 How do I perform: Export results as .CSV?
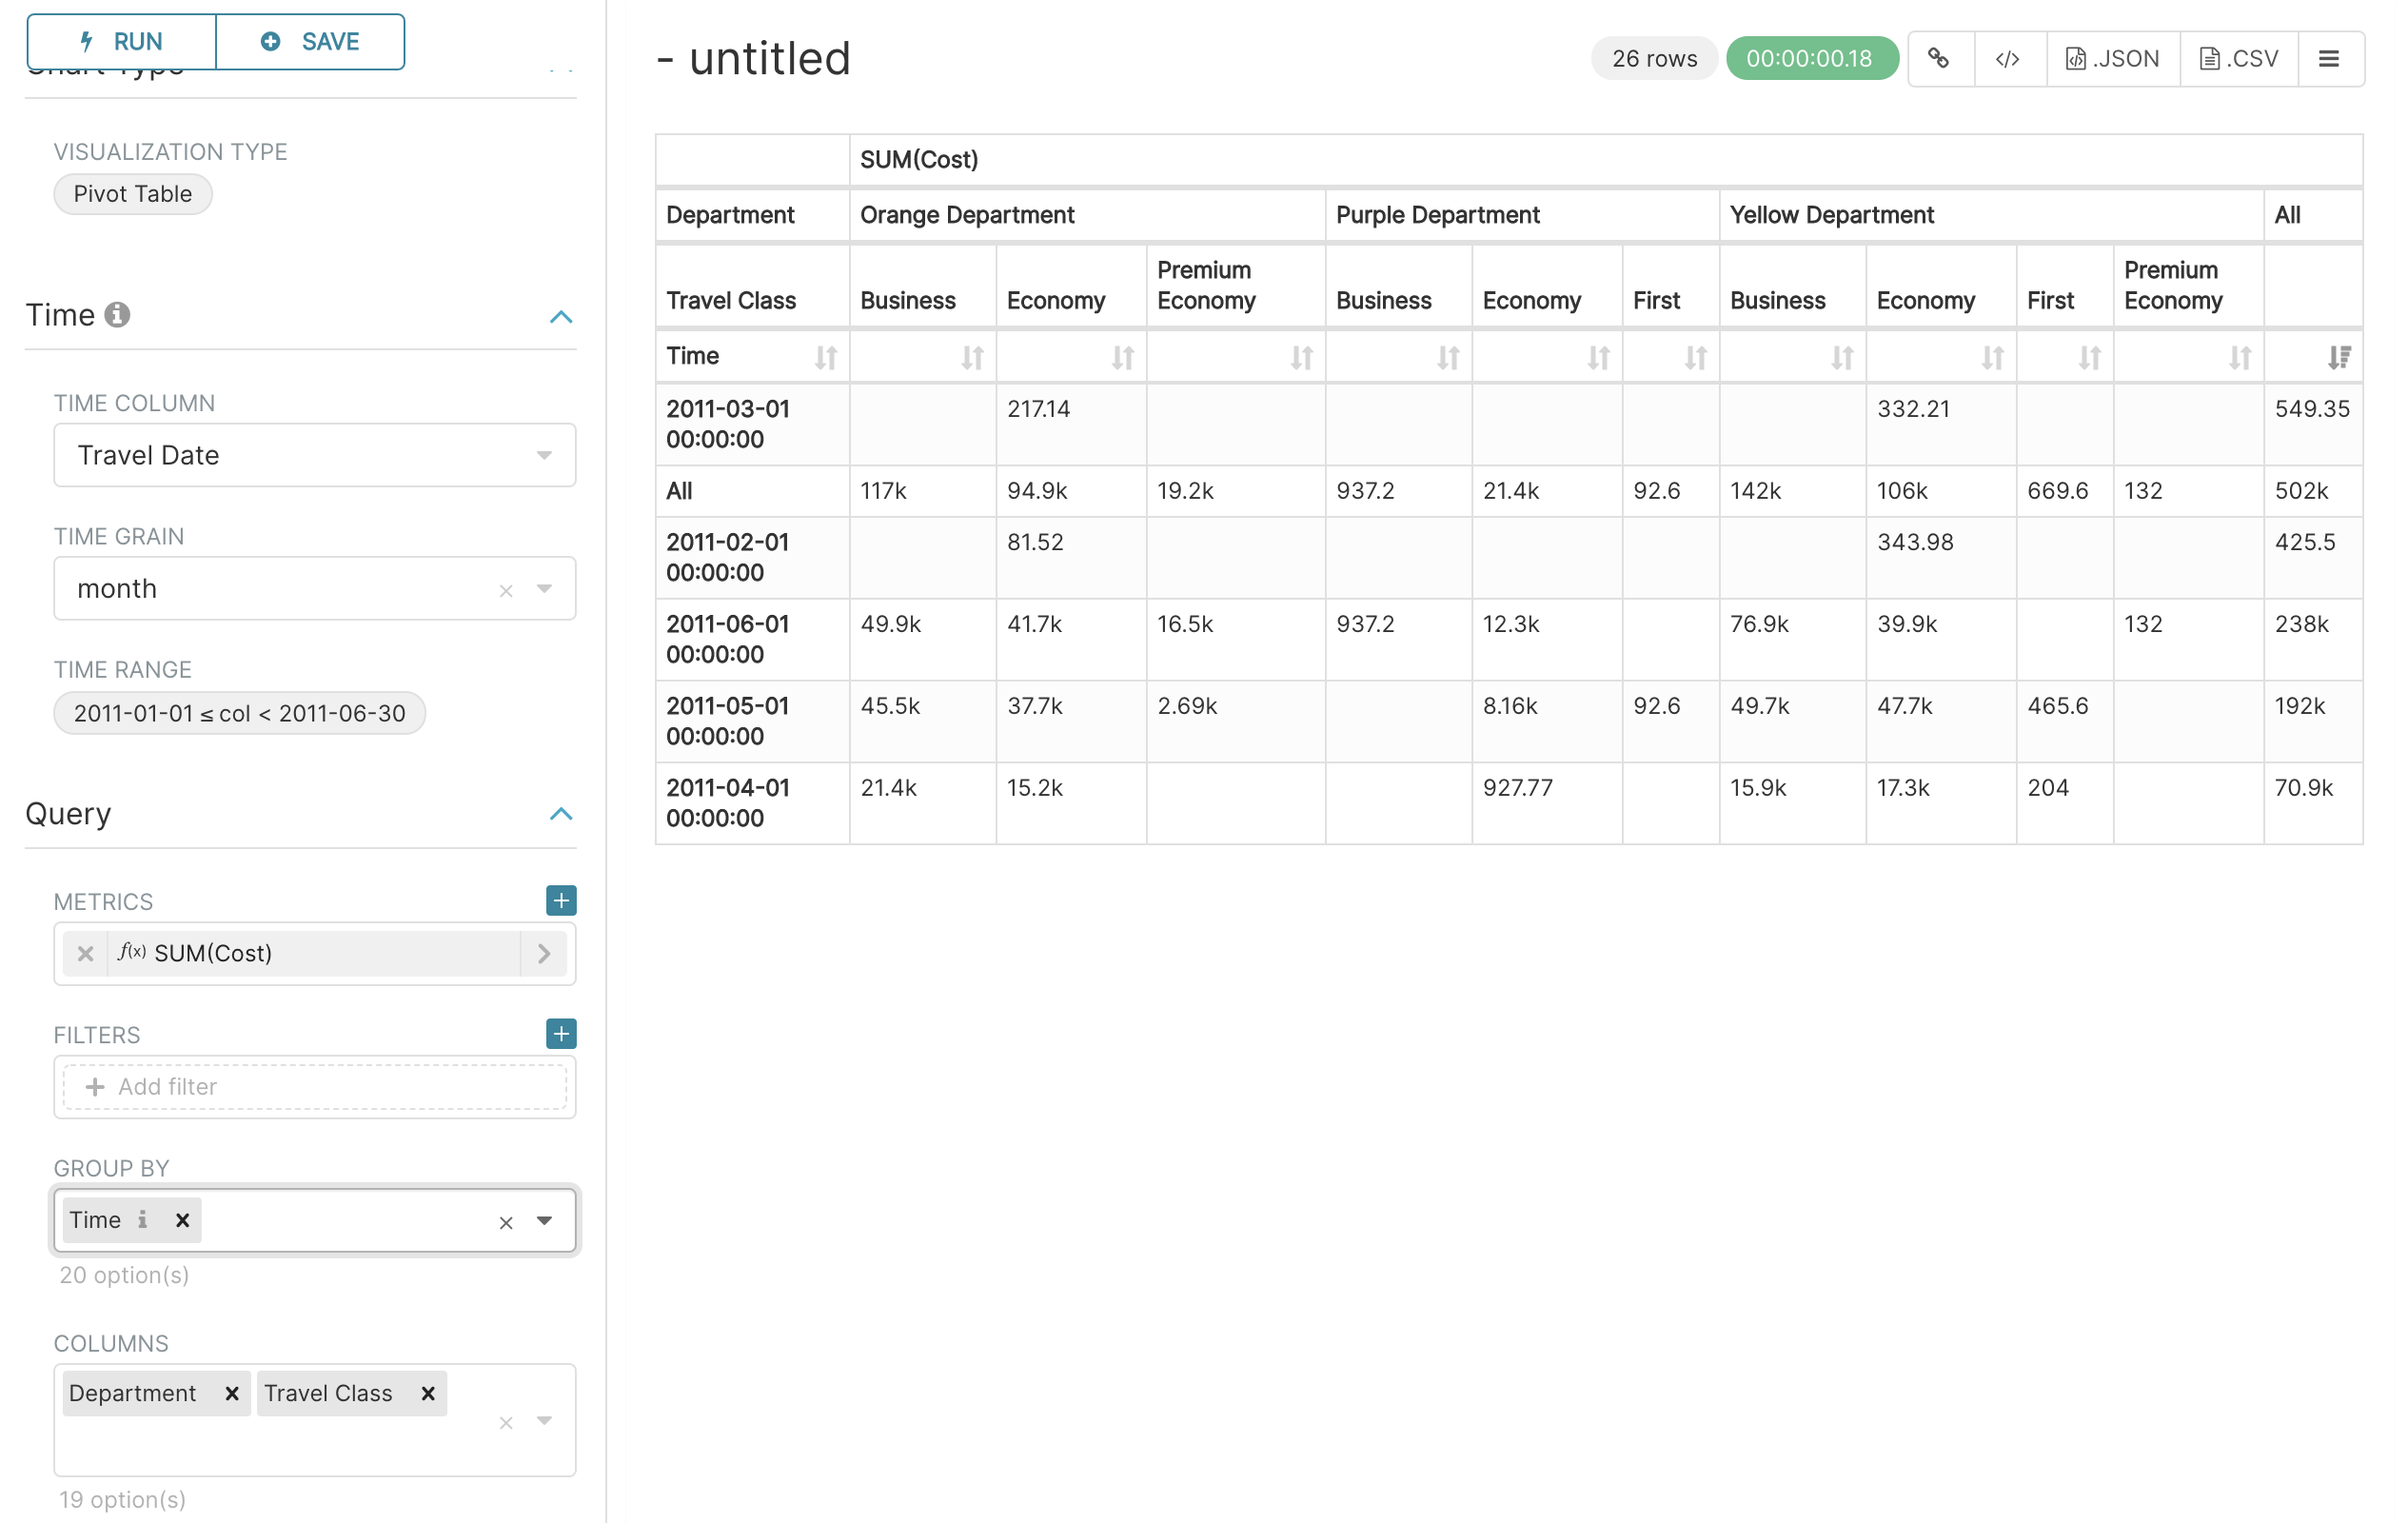(x=2238, y=59)
